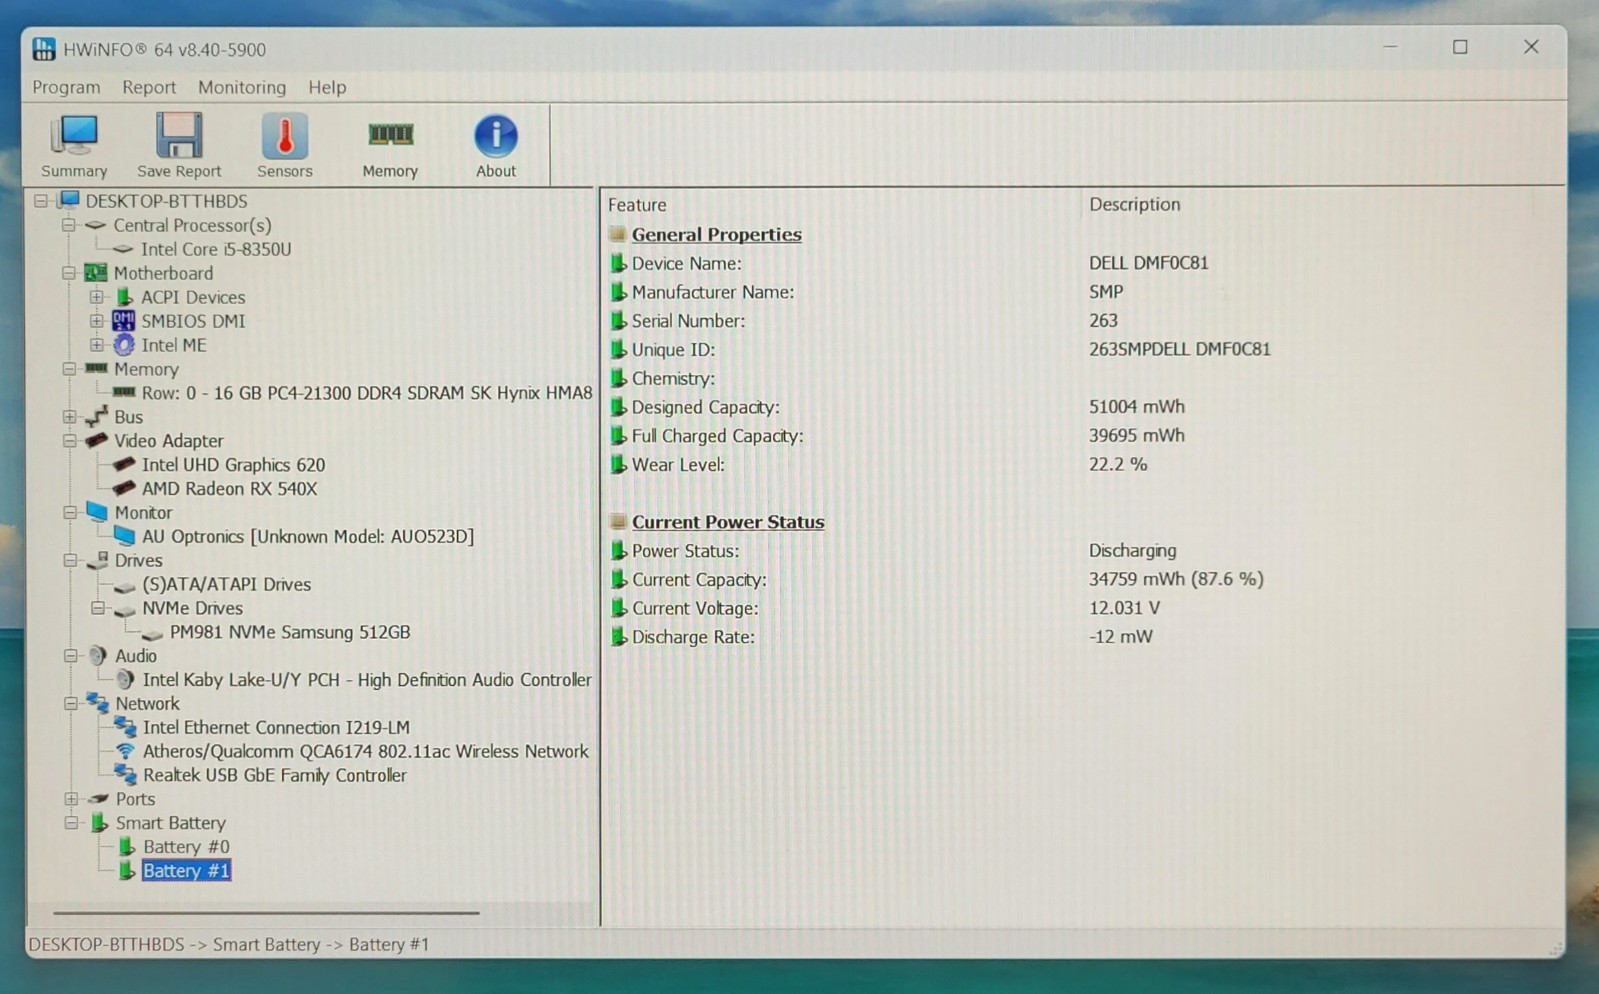Click the DESKTOP-BTTHBDS computer icon

click(x=69, y=200)
